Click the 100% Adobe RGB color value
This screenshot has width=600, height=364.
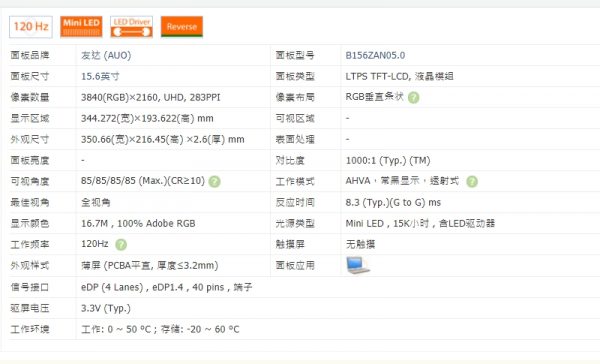(x=156, y=224)
